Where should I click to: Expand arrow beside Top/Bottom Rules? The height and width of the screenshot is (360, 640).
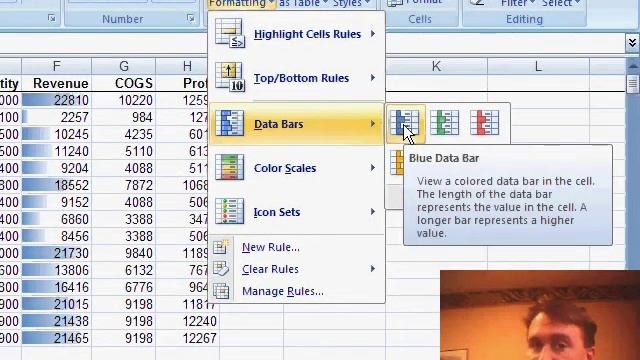pos(373,78)
